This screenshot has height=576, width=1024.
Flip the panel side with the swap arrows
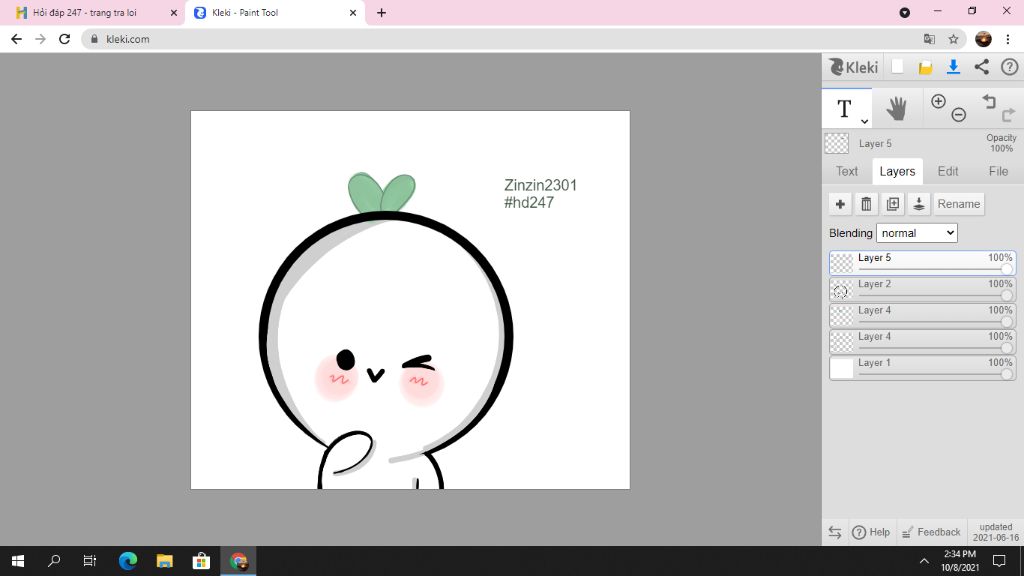coord(835,532)
